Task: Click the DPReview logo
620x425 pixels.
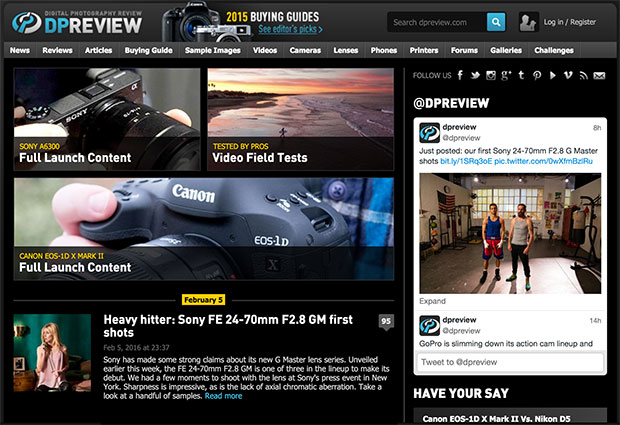Action: coord(77,23)
